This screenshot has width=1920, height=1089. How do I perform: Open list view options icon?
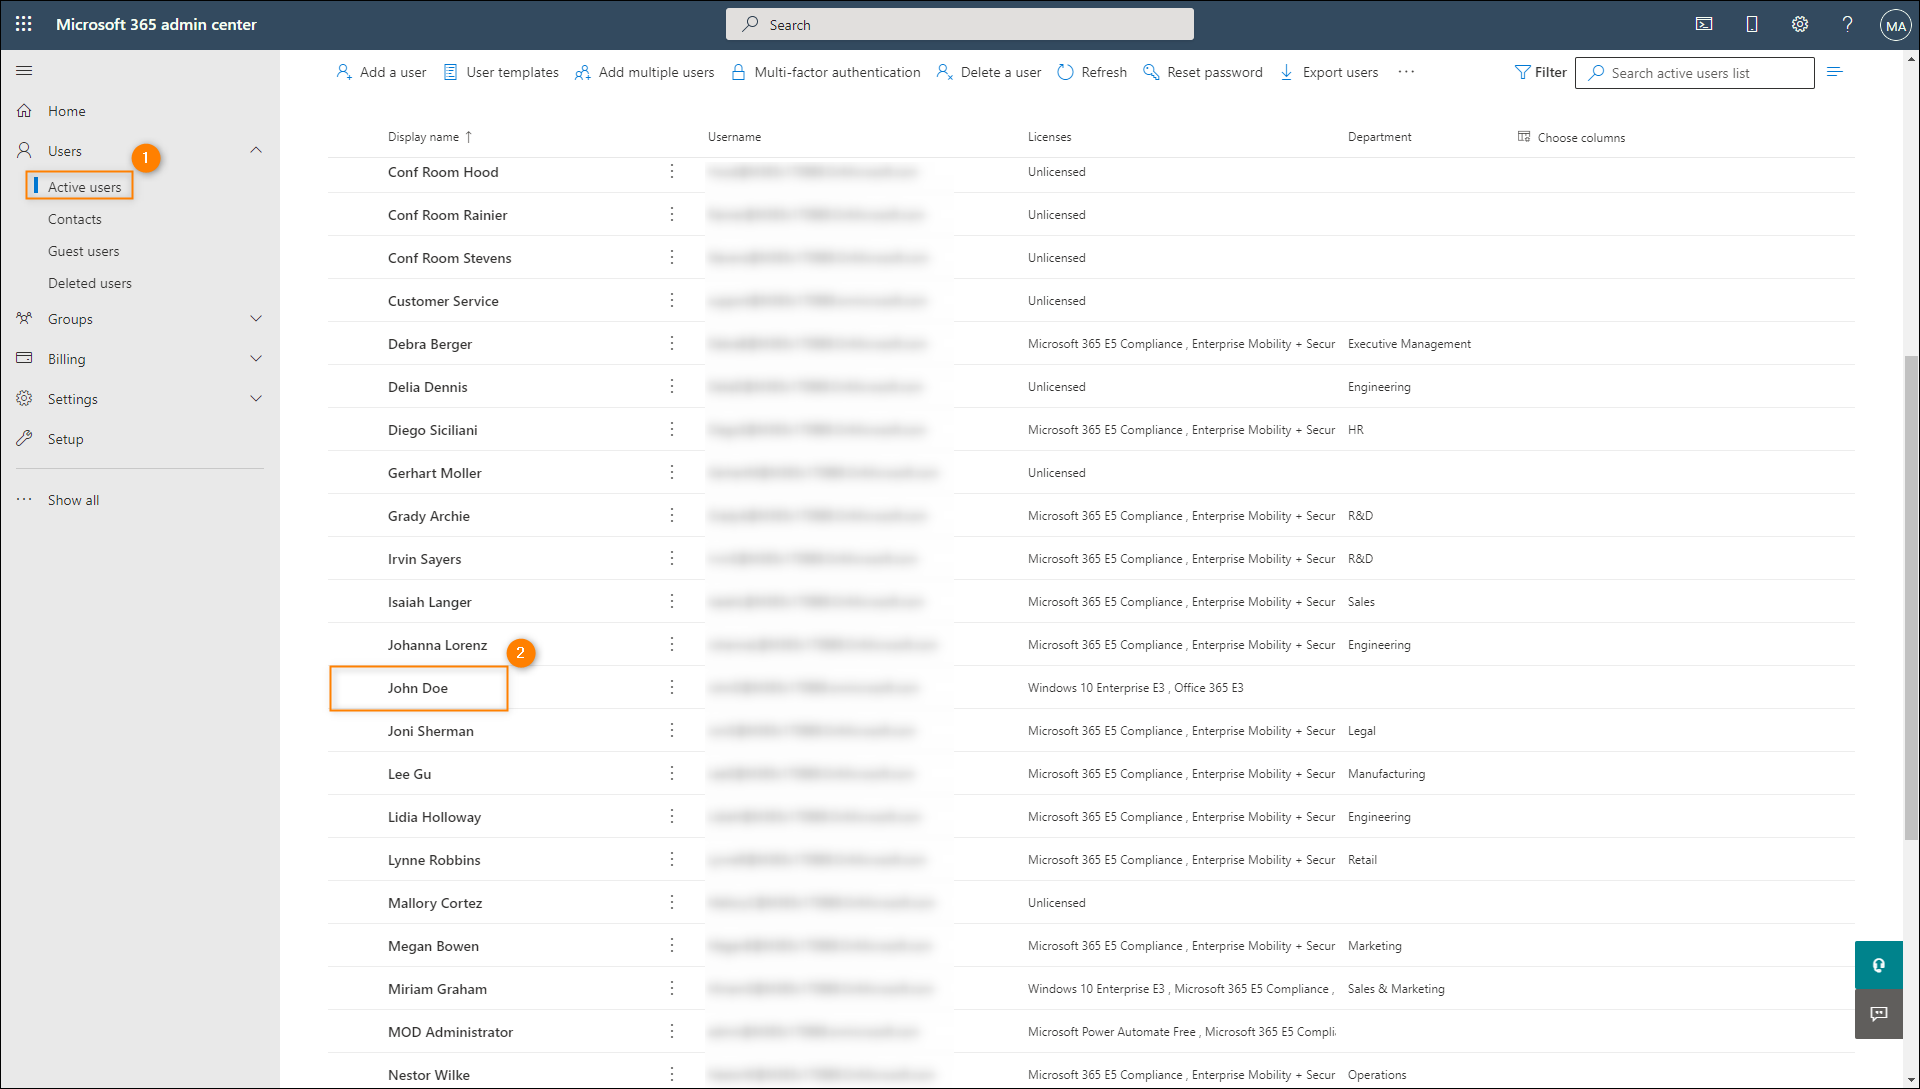tap(1834, 72)
